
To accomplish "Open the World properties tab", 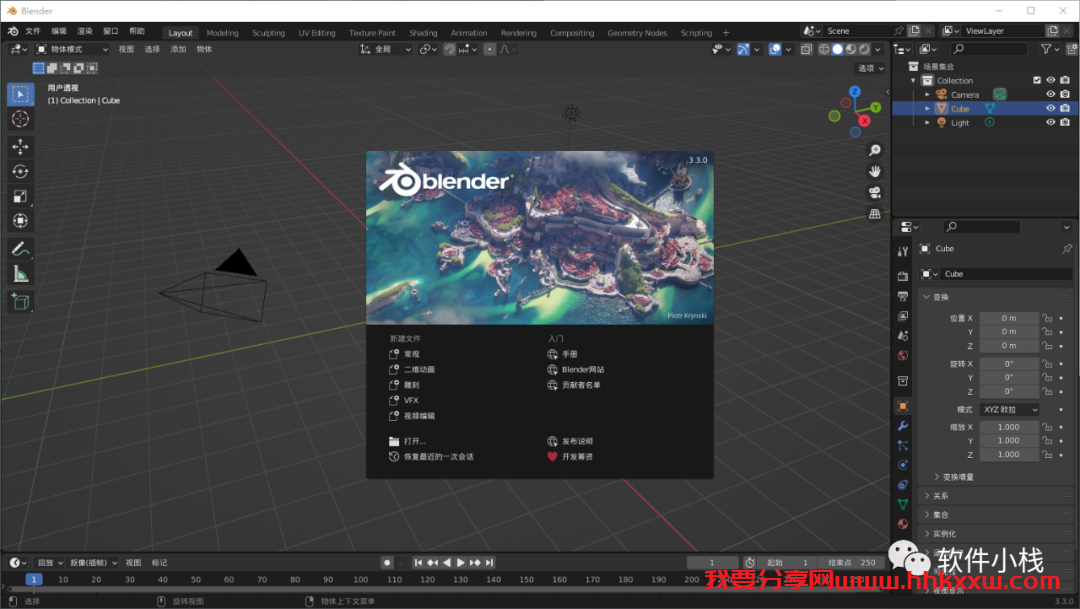I will click(903, 356).
